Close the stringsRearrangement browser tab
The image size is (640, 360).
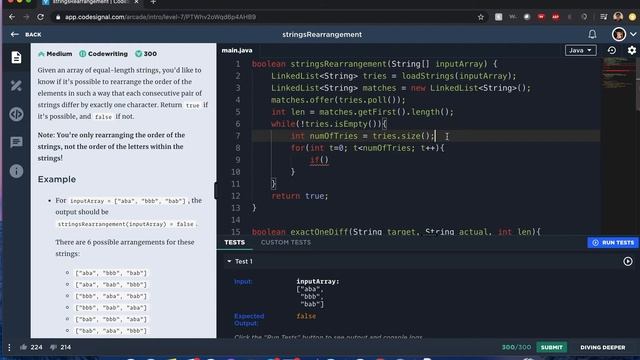[x=136, y=2]
